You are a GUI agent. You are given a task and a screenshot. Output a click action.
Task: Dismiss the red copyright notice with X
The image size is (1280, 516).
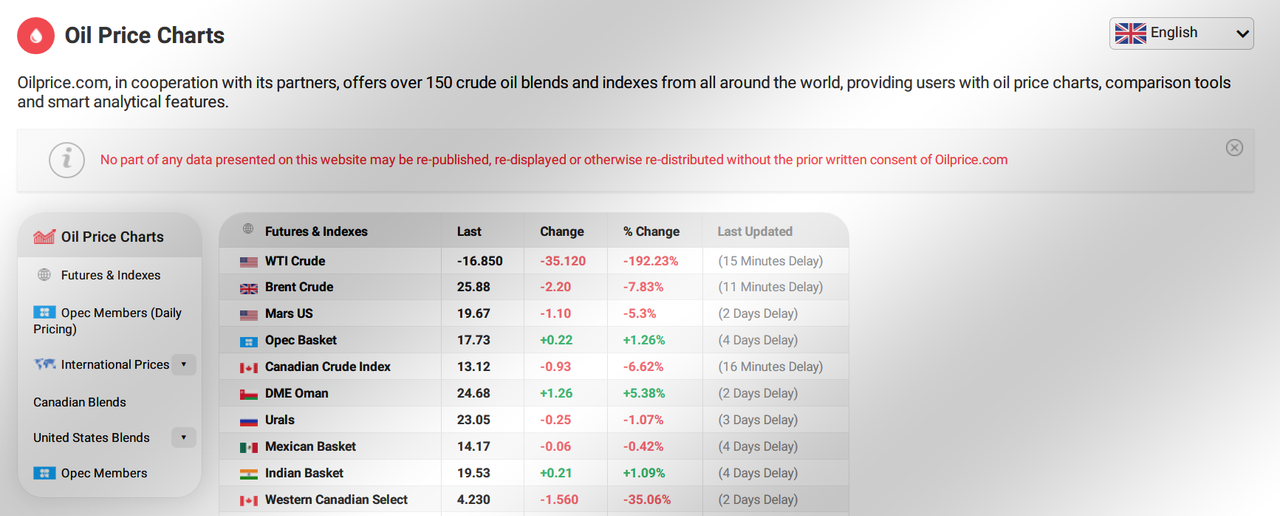tap(1234, 148)
